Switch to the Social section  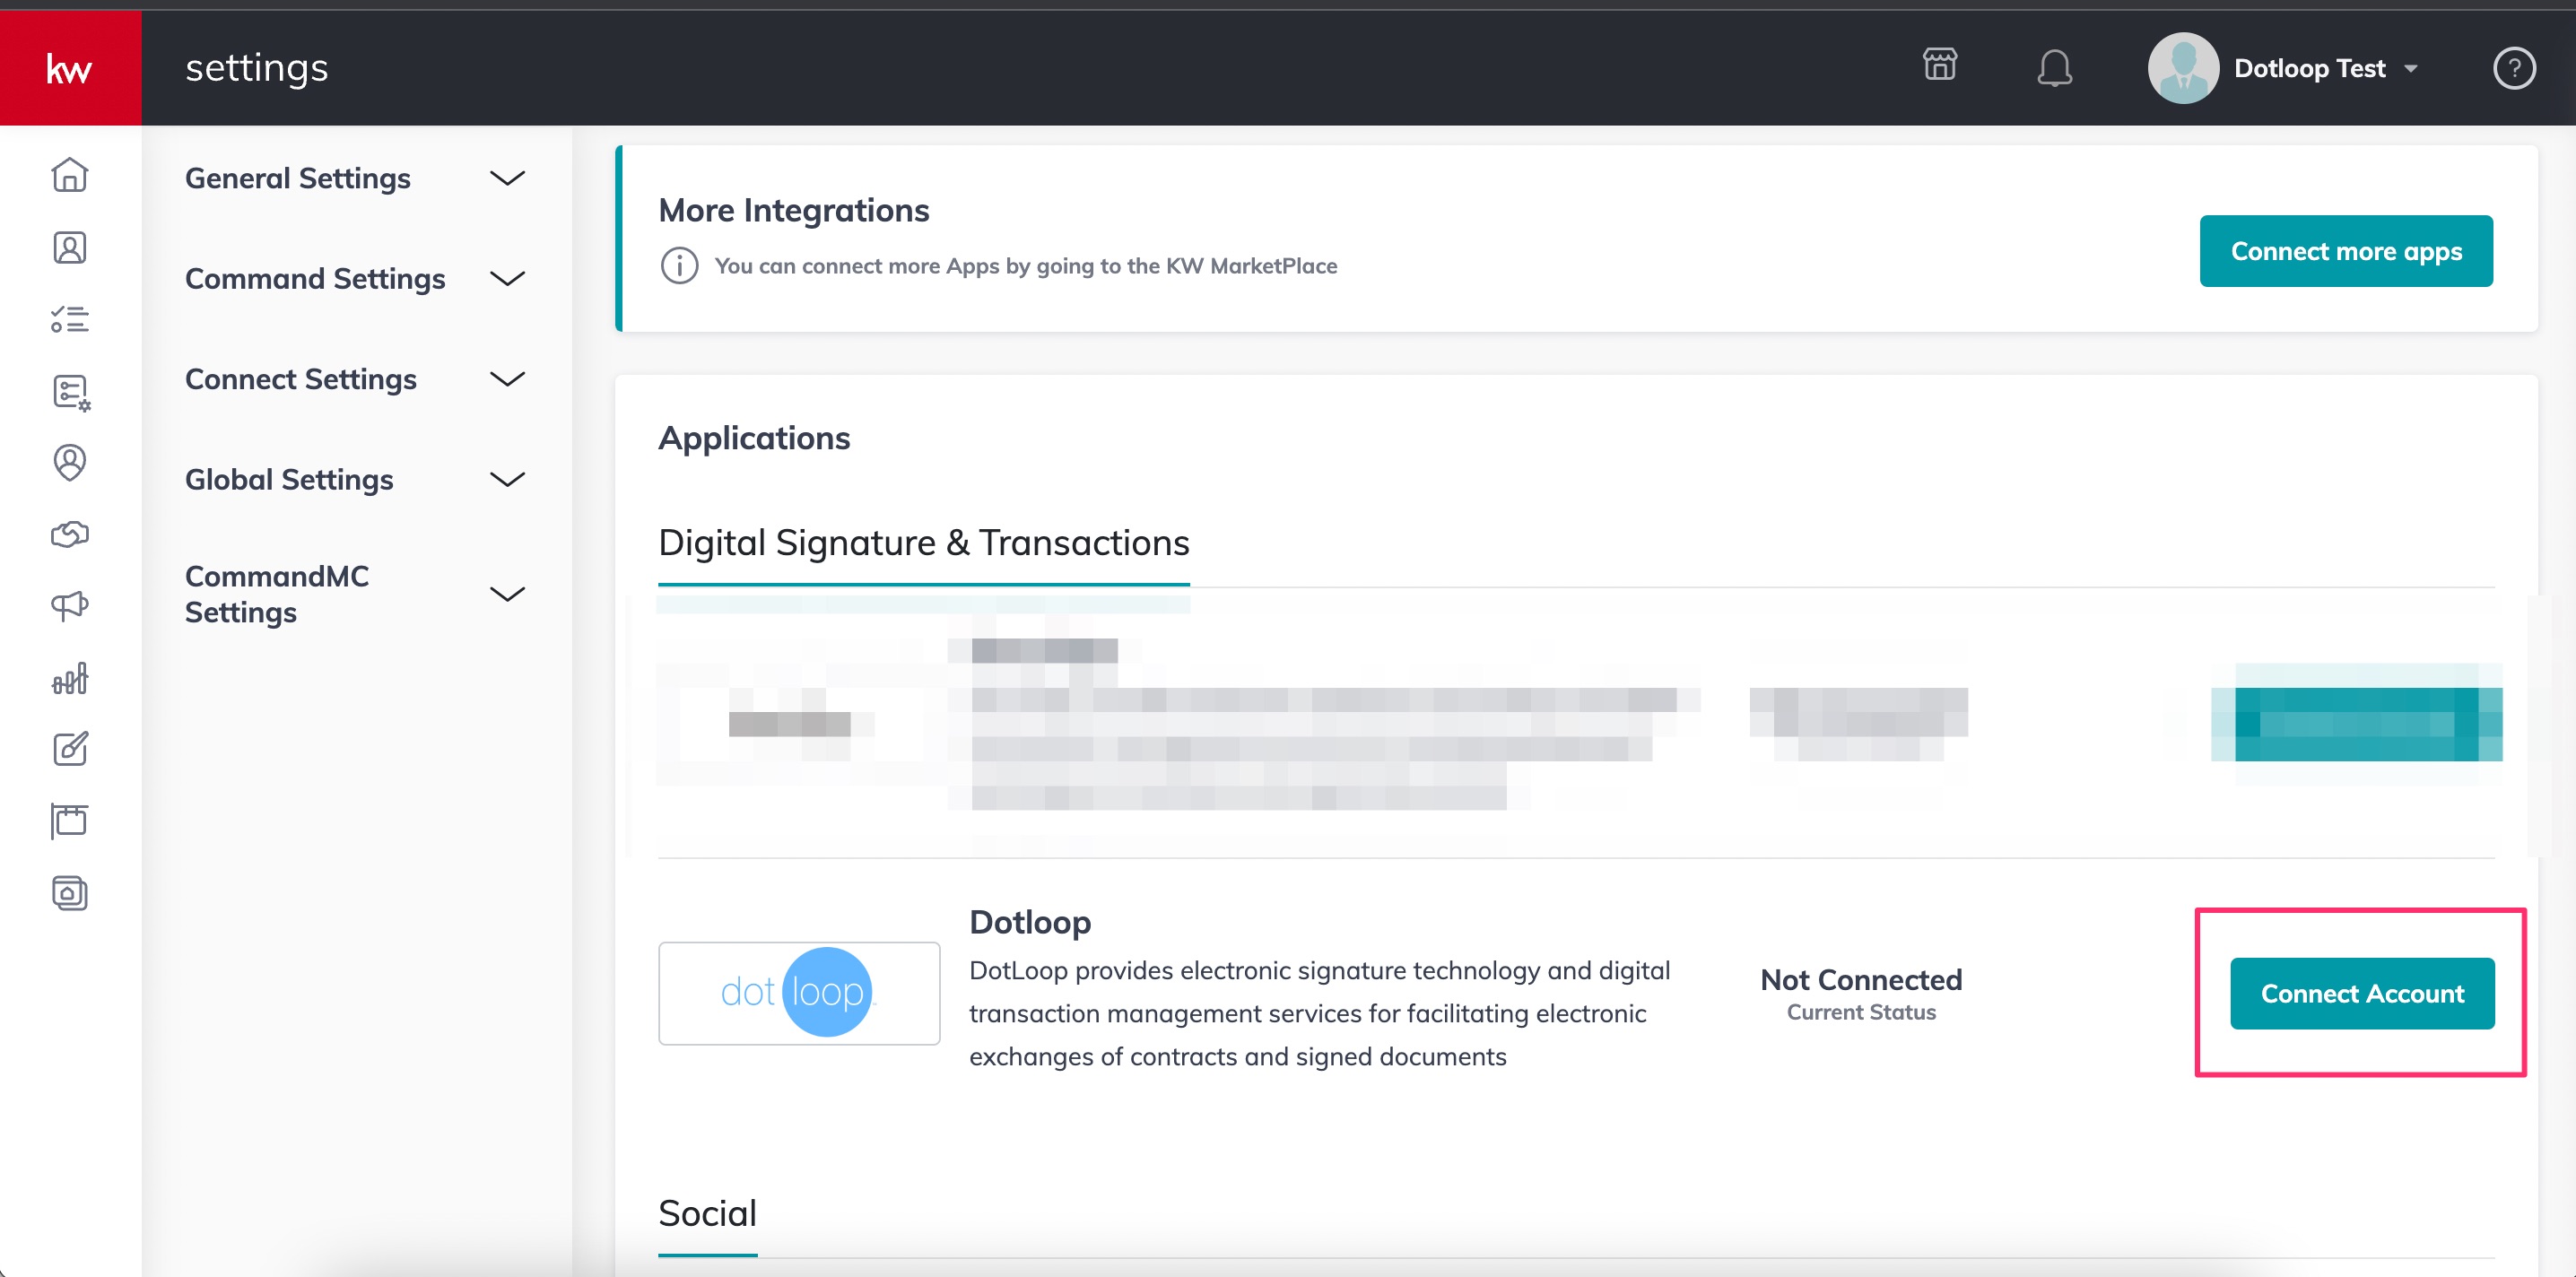click(707, 1212)
